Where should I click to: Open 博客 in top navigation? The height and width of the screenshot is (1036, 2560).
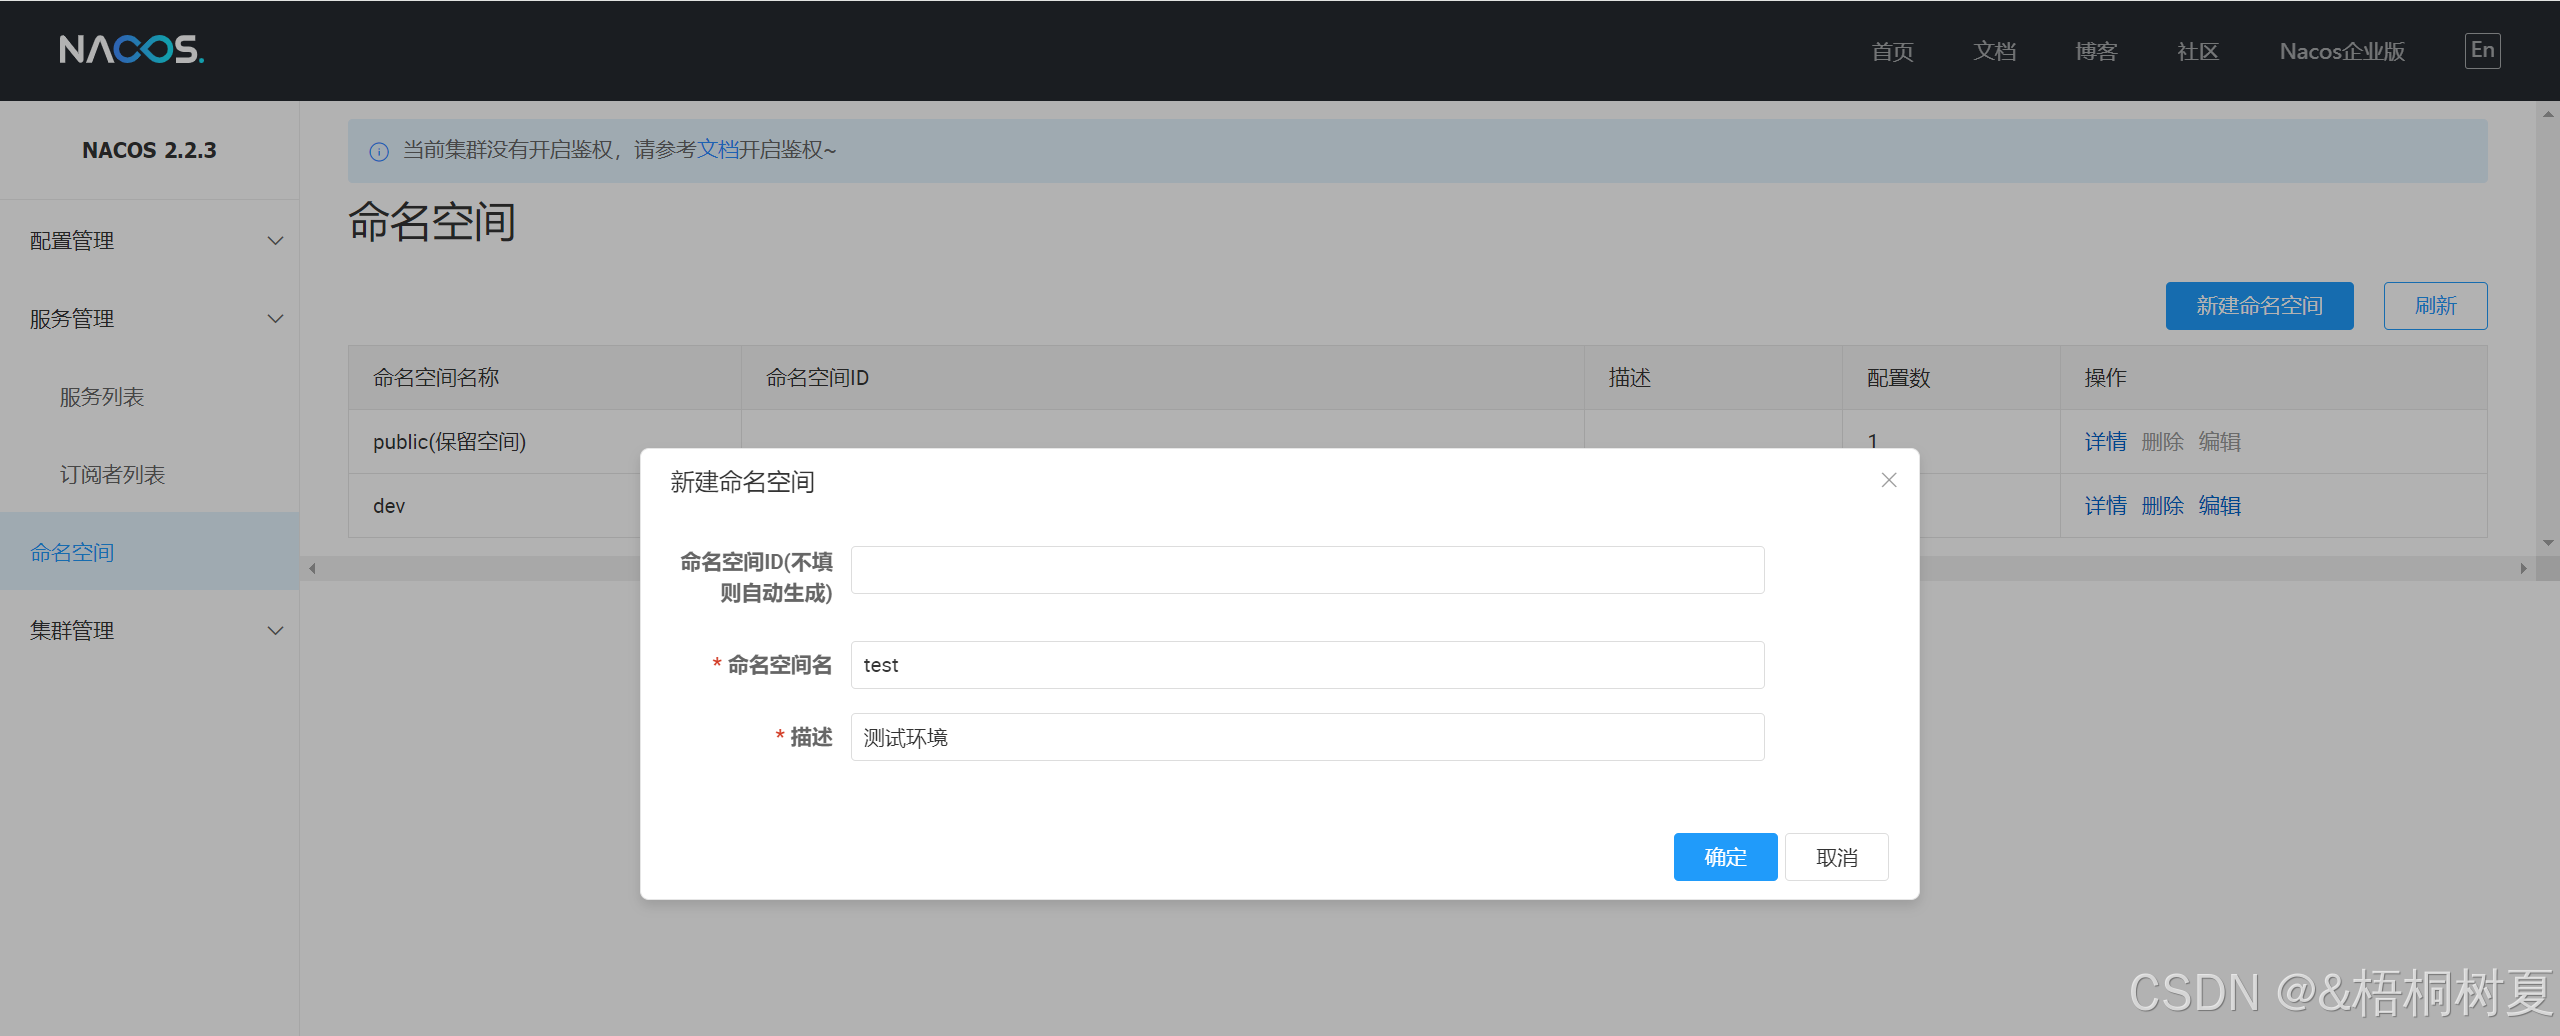coord(2096,52)
